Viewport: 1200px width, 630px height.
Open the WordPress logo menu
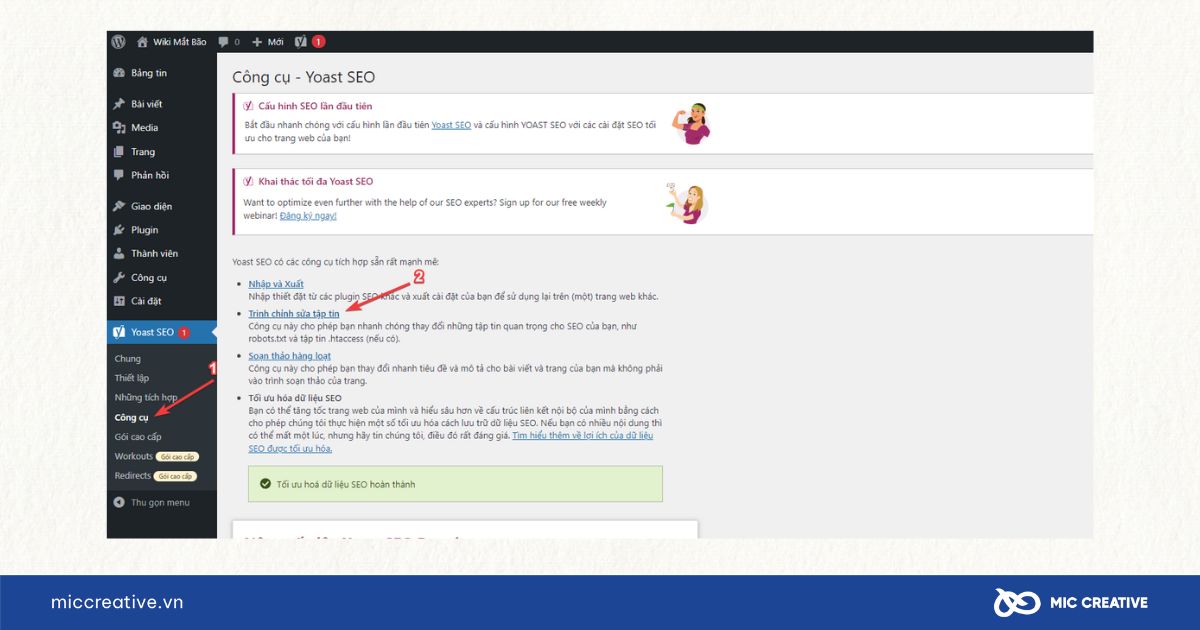tap(118, 42)
